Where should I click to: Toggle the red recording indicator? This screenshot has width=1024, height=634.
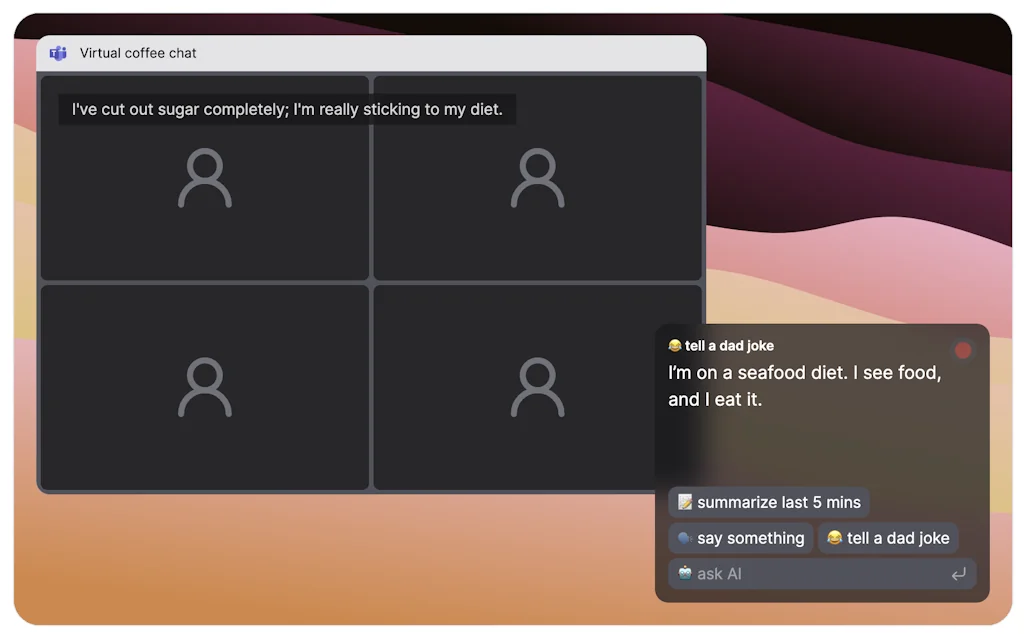click(x=962, y=350)
